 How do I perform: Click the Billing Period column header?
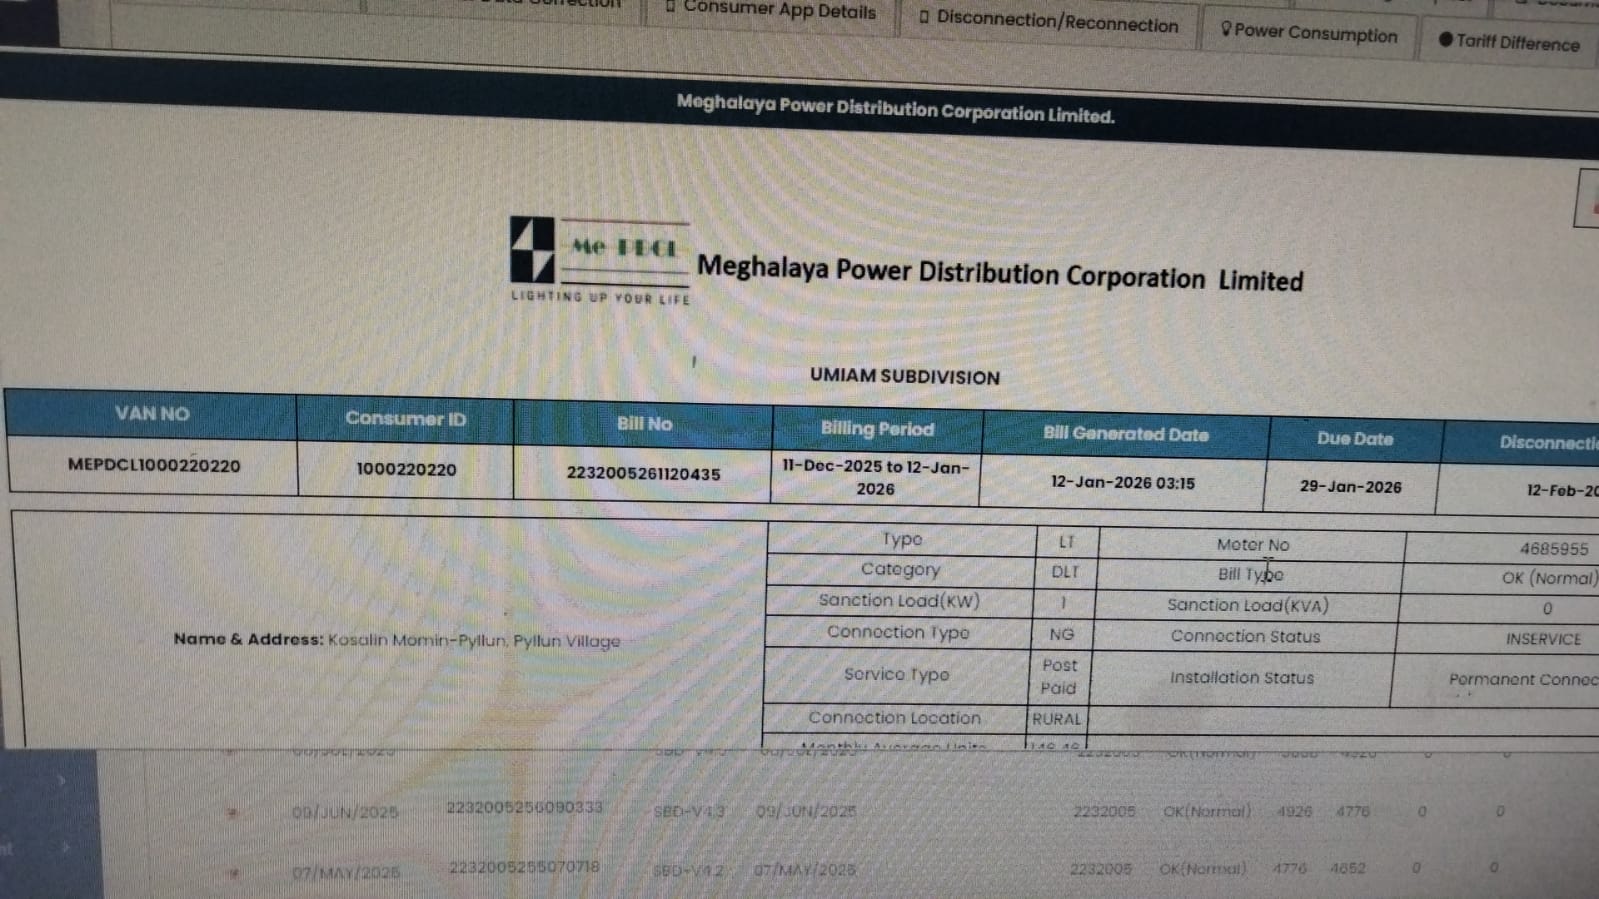877,429
